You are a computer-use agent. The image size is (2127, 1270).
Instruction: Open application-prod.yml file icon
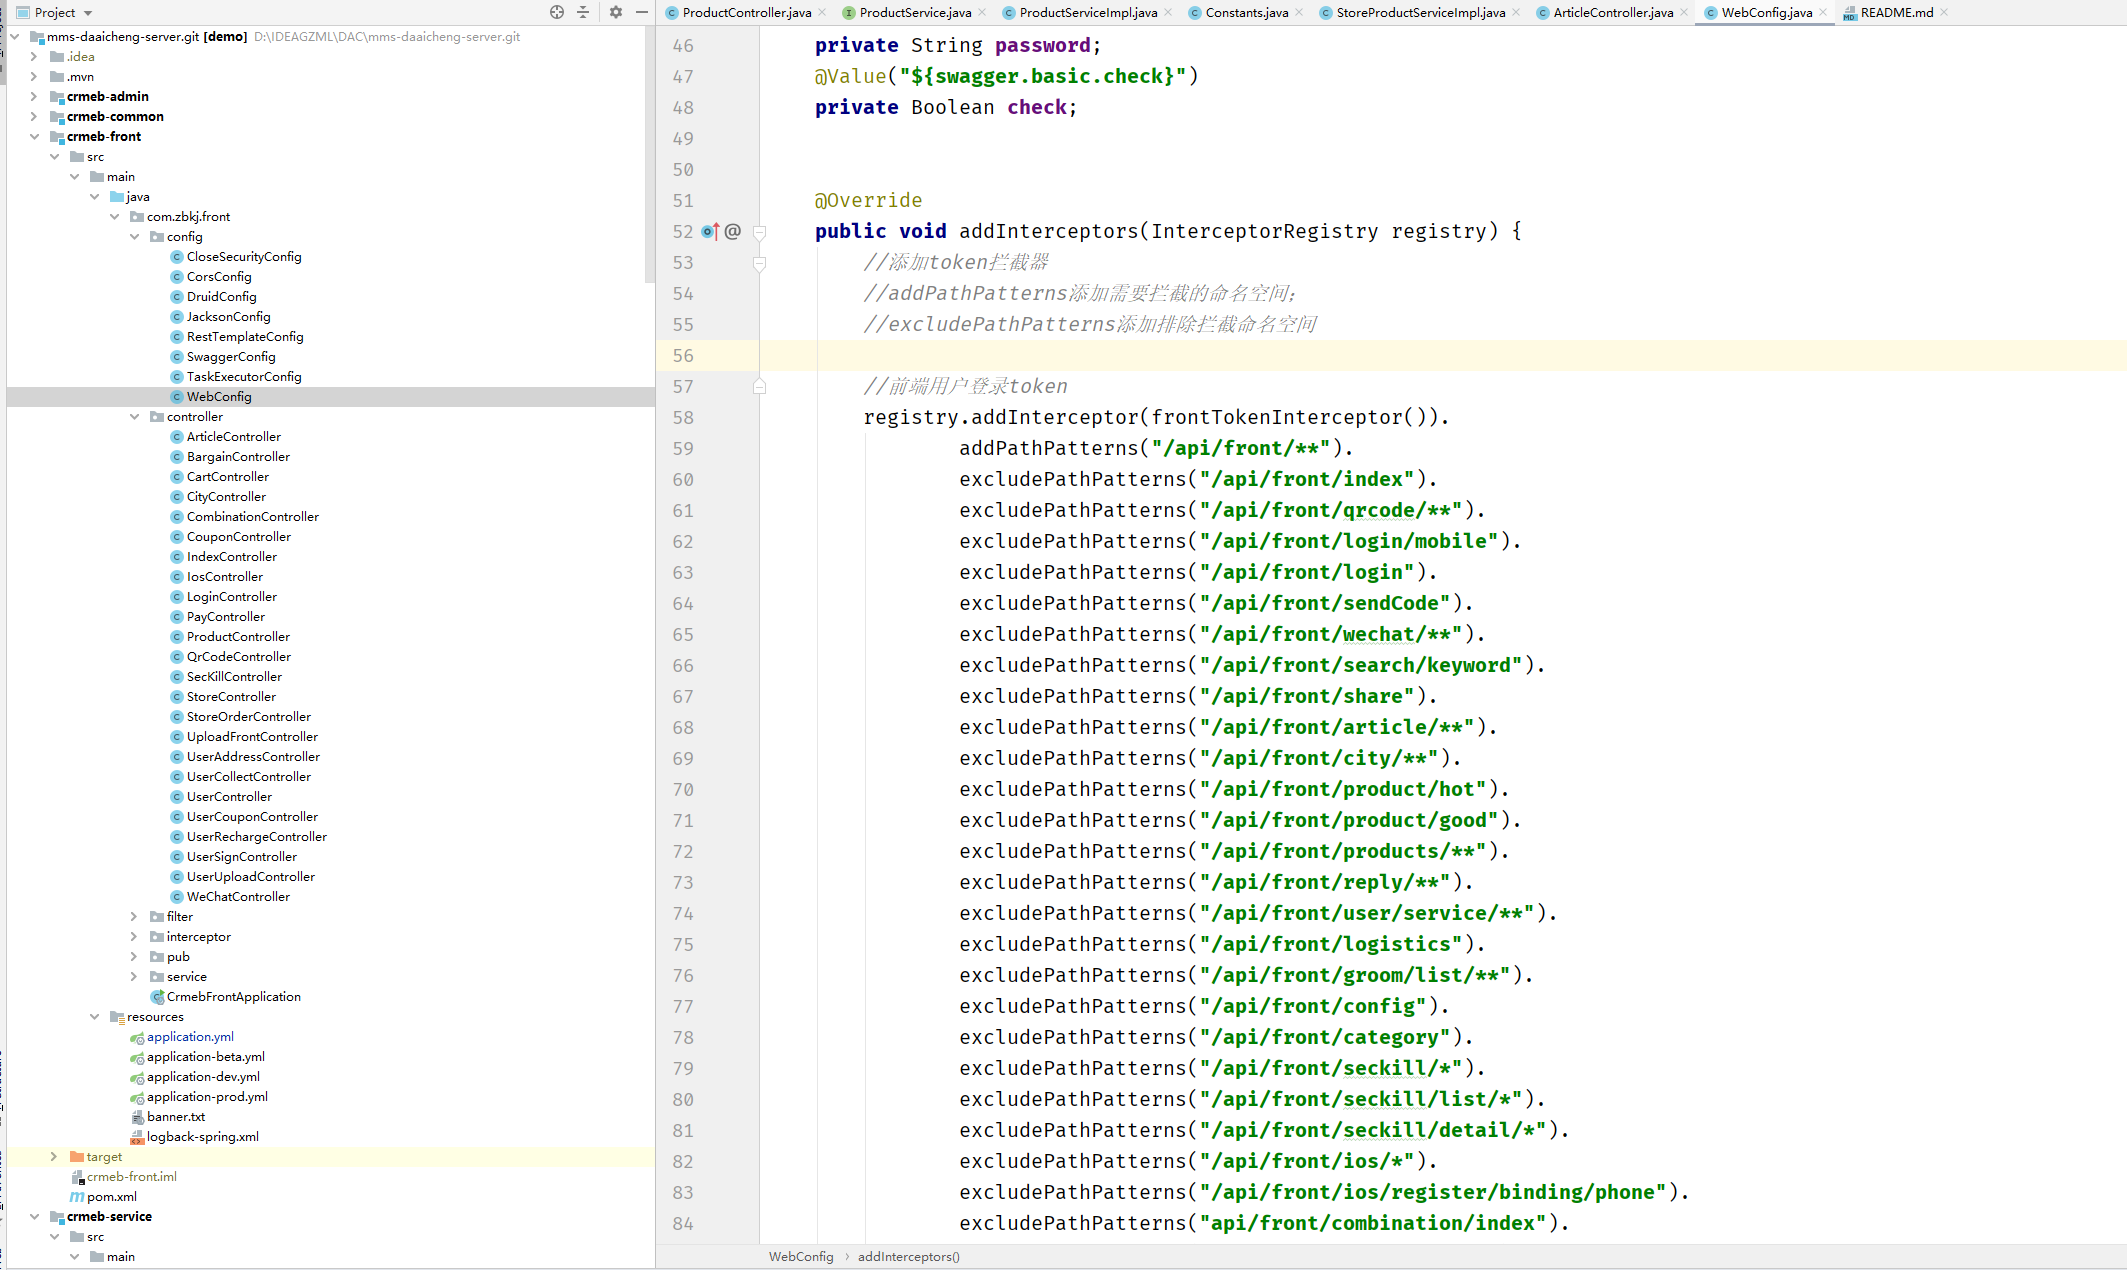[x=137, y=1097]
